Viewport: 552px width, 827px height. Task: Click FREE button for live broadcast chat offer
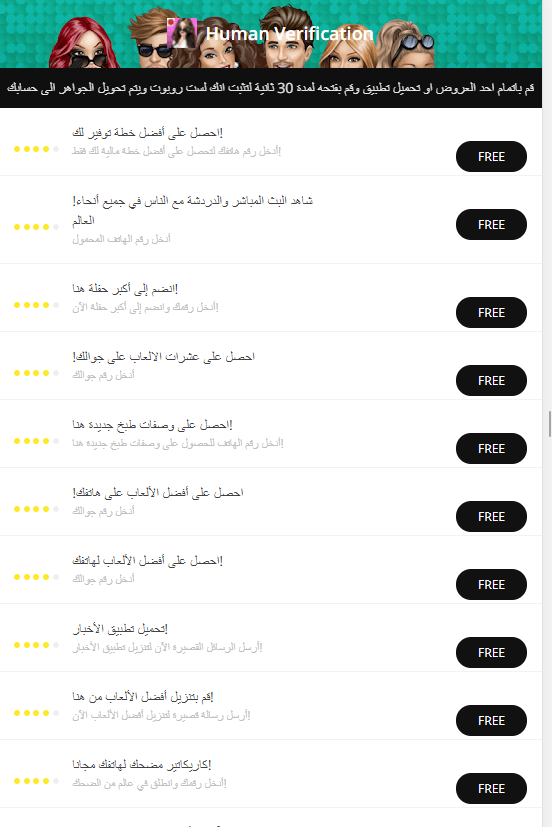click(x=491, y=225)
